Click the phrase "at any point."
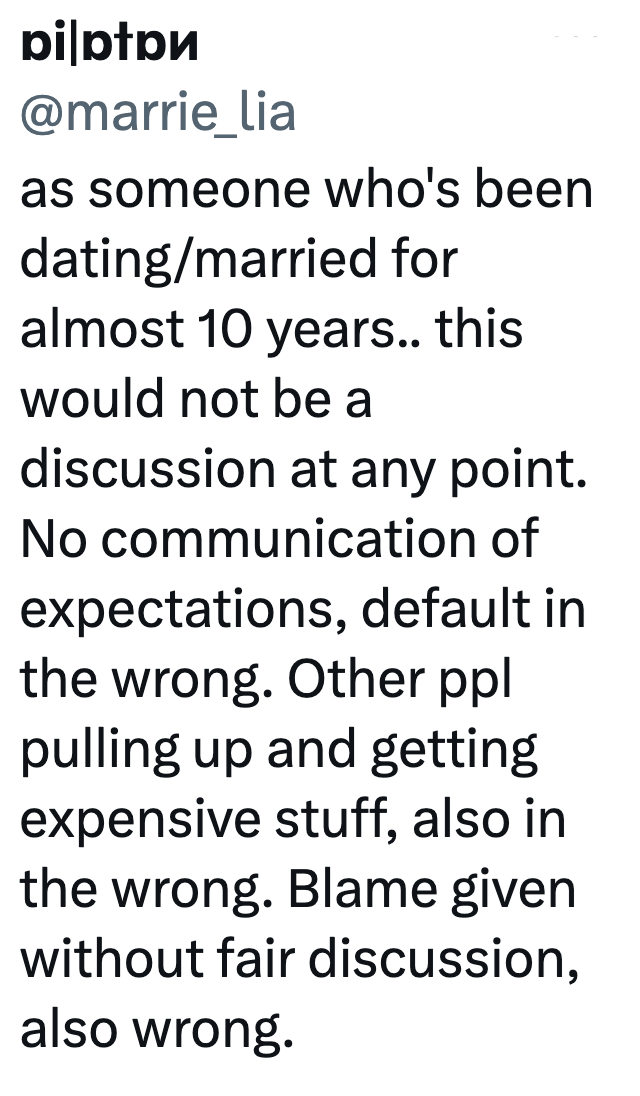 467,470
